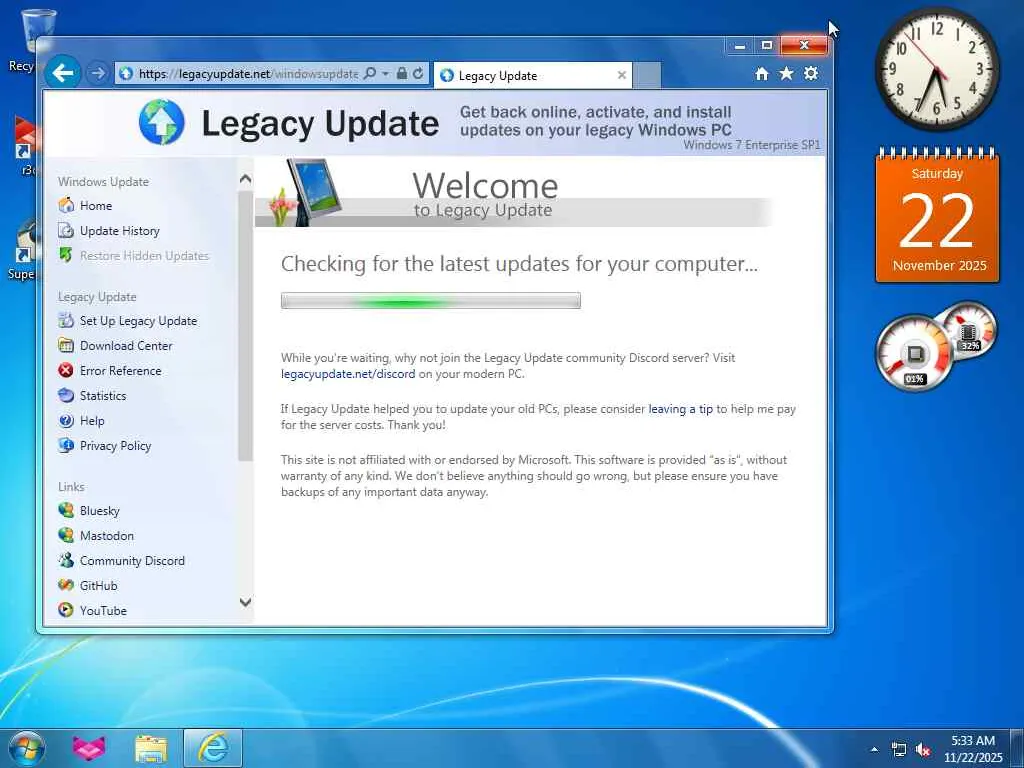1024x768 pixels.
Task: Open the Windows Start menu orb
Action: [x=27, y=748]
